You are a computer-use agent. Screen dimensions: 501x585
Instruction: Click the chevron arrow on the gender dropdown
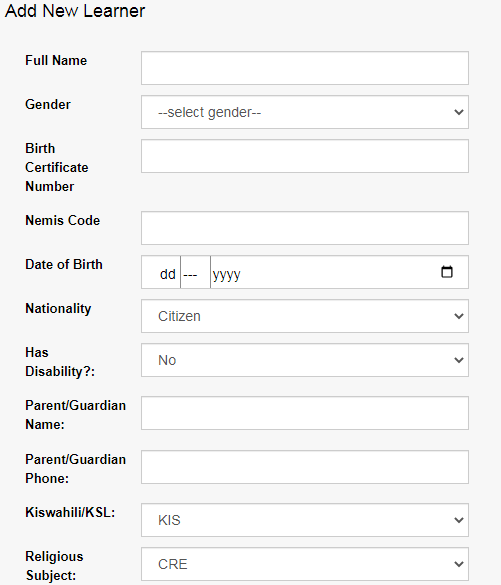point(459,112)
